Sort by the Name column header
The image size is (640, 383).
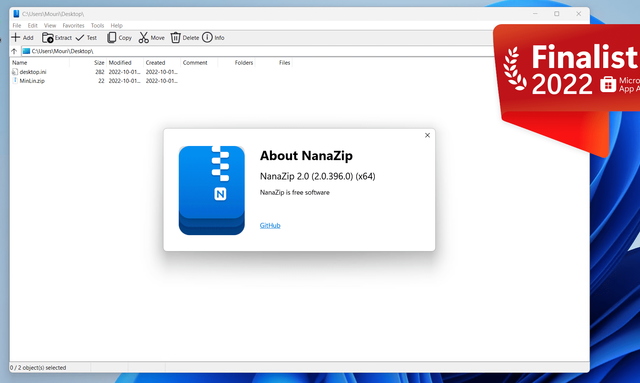(40, 62)
